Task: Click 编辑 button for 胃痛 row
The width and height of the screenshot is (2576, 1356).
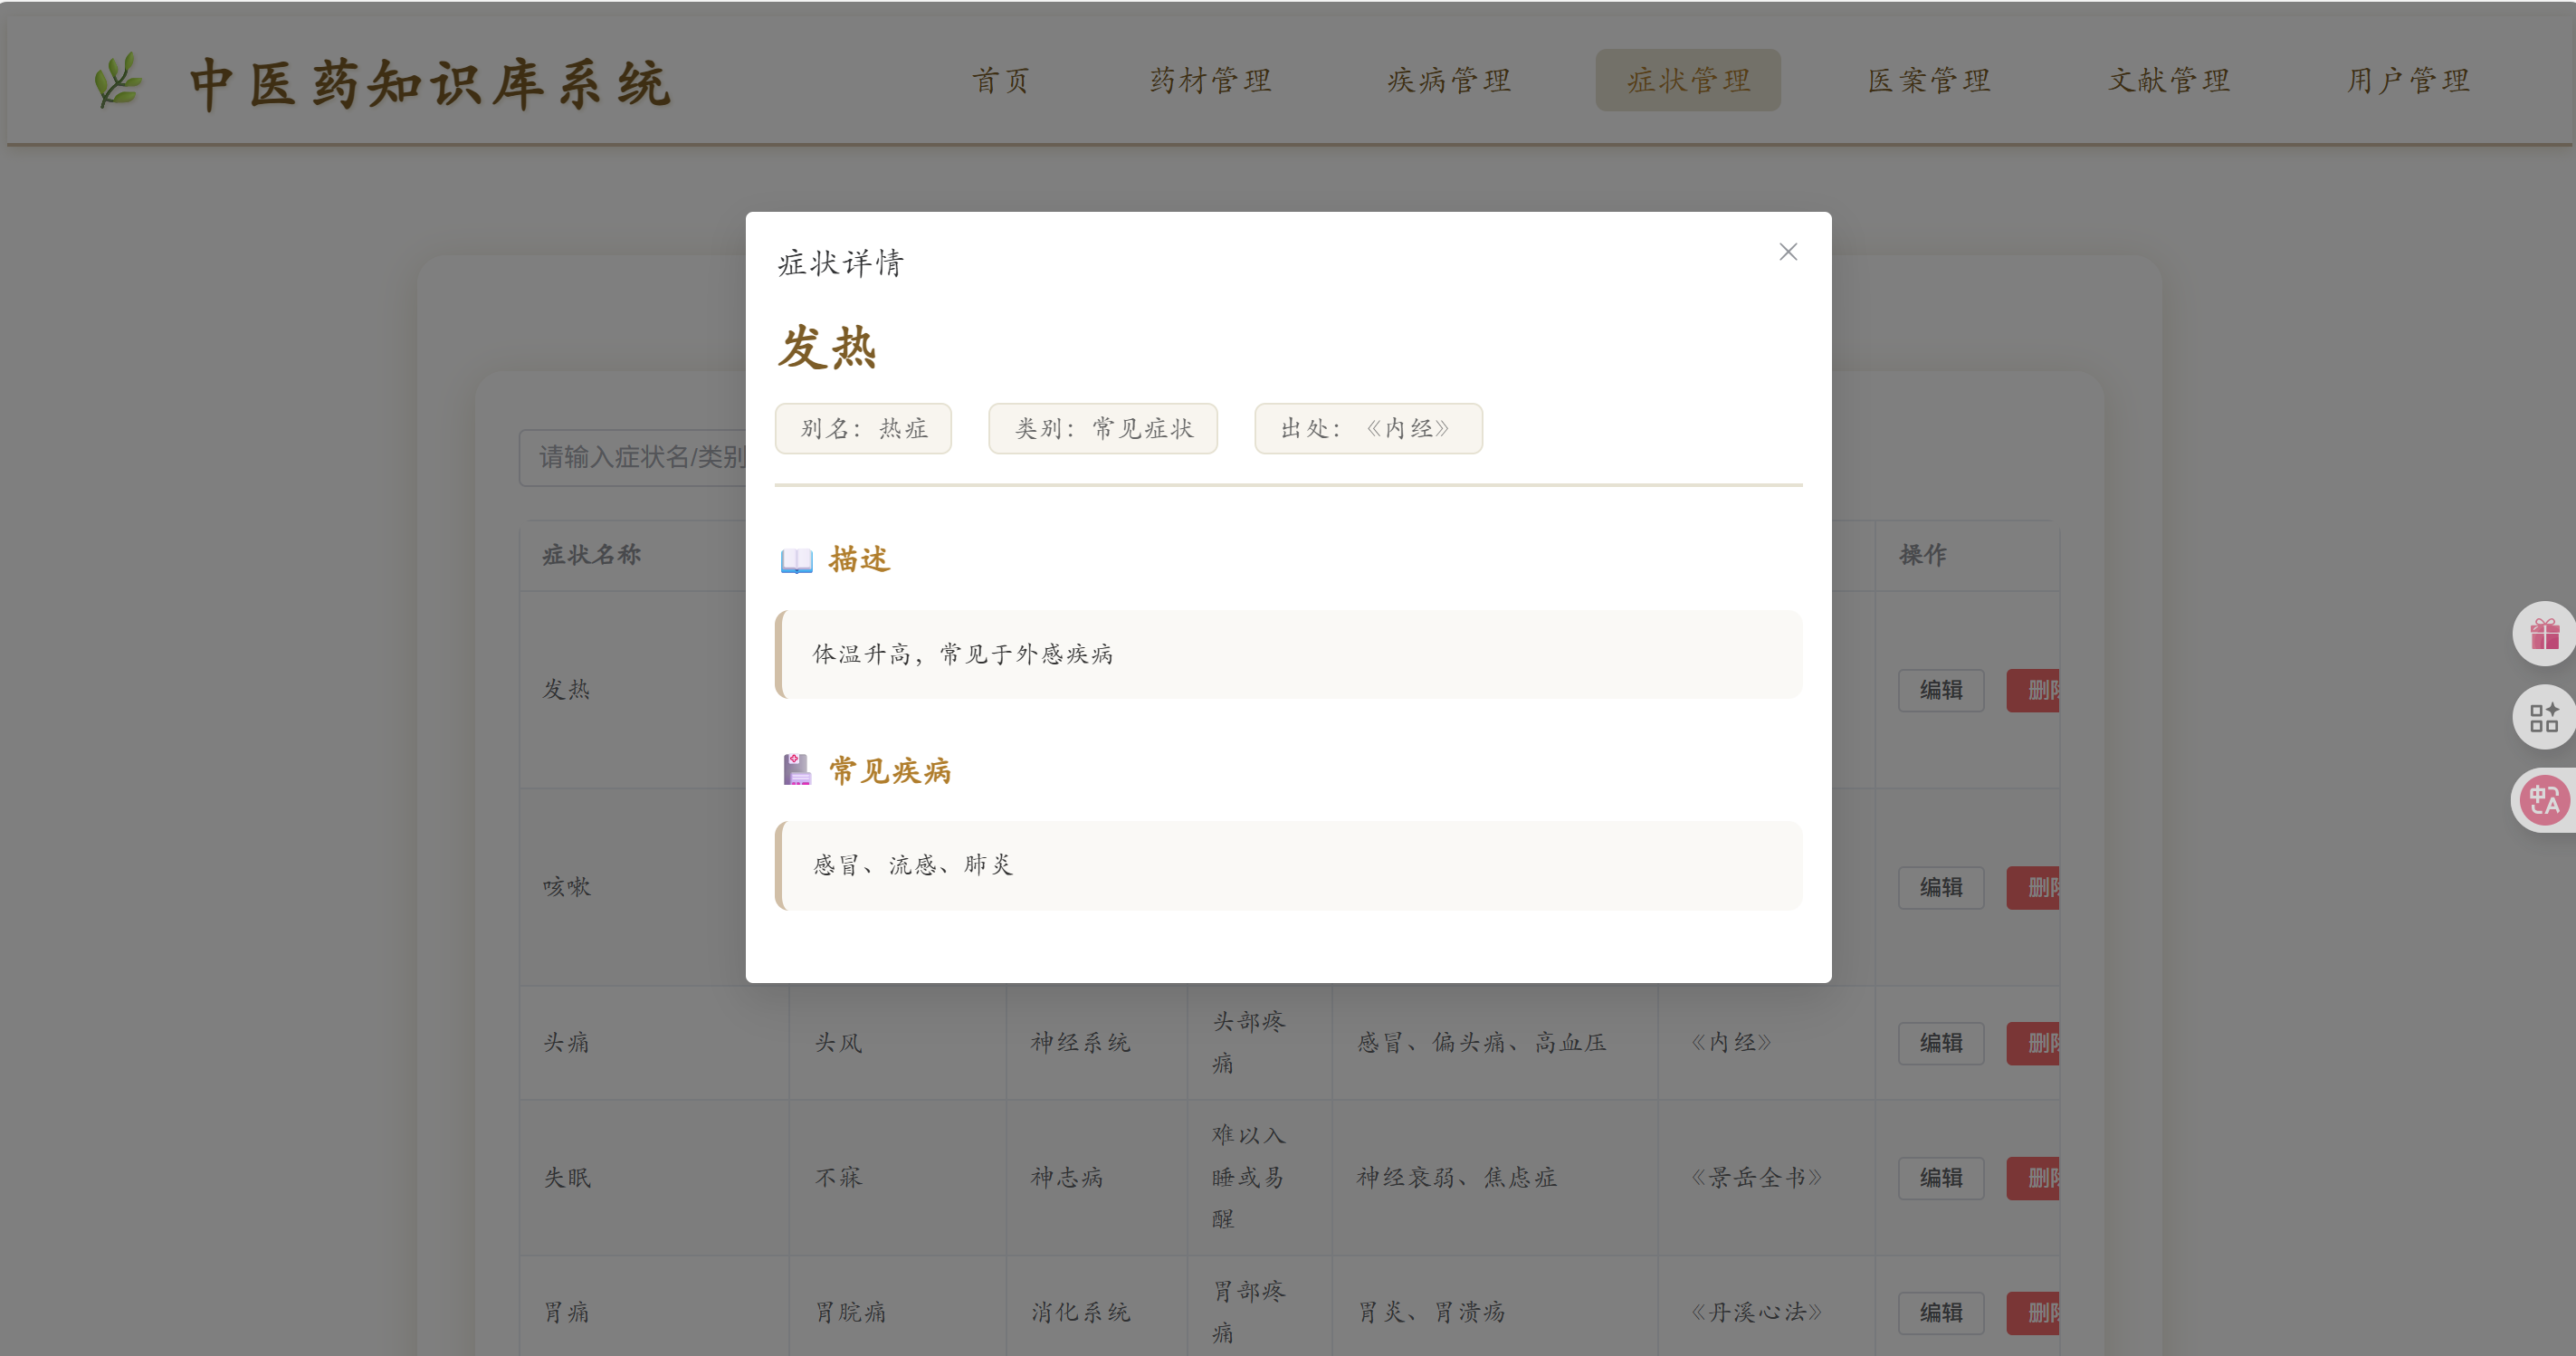Action: 1940,1312
